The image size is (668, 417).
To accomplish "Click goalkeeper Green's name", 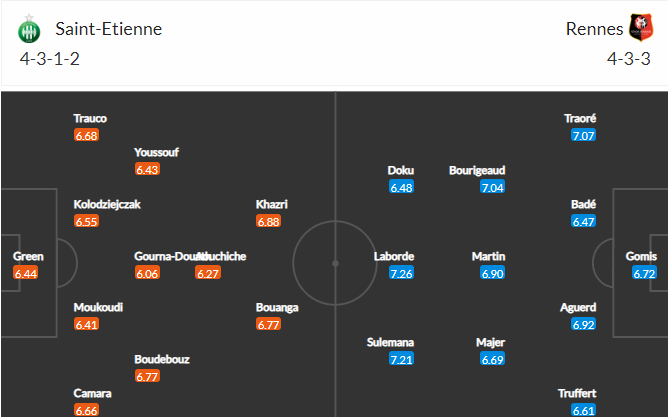I will [x=28, y=256].
